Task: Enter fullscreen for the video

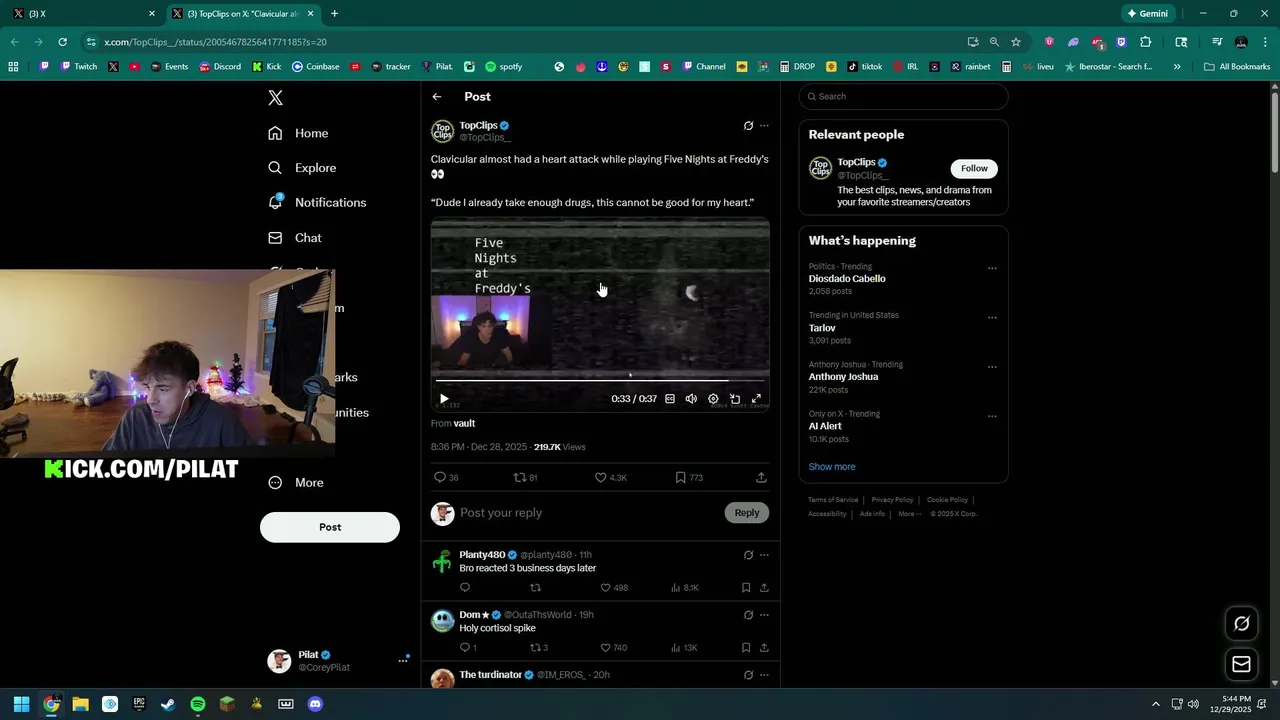Action: click(756, 399)
